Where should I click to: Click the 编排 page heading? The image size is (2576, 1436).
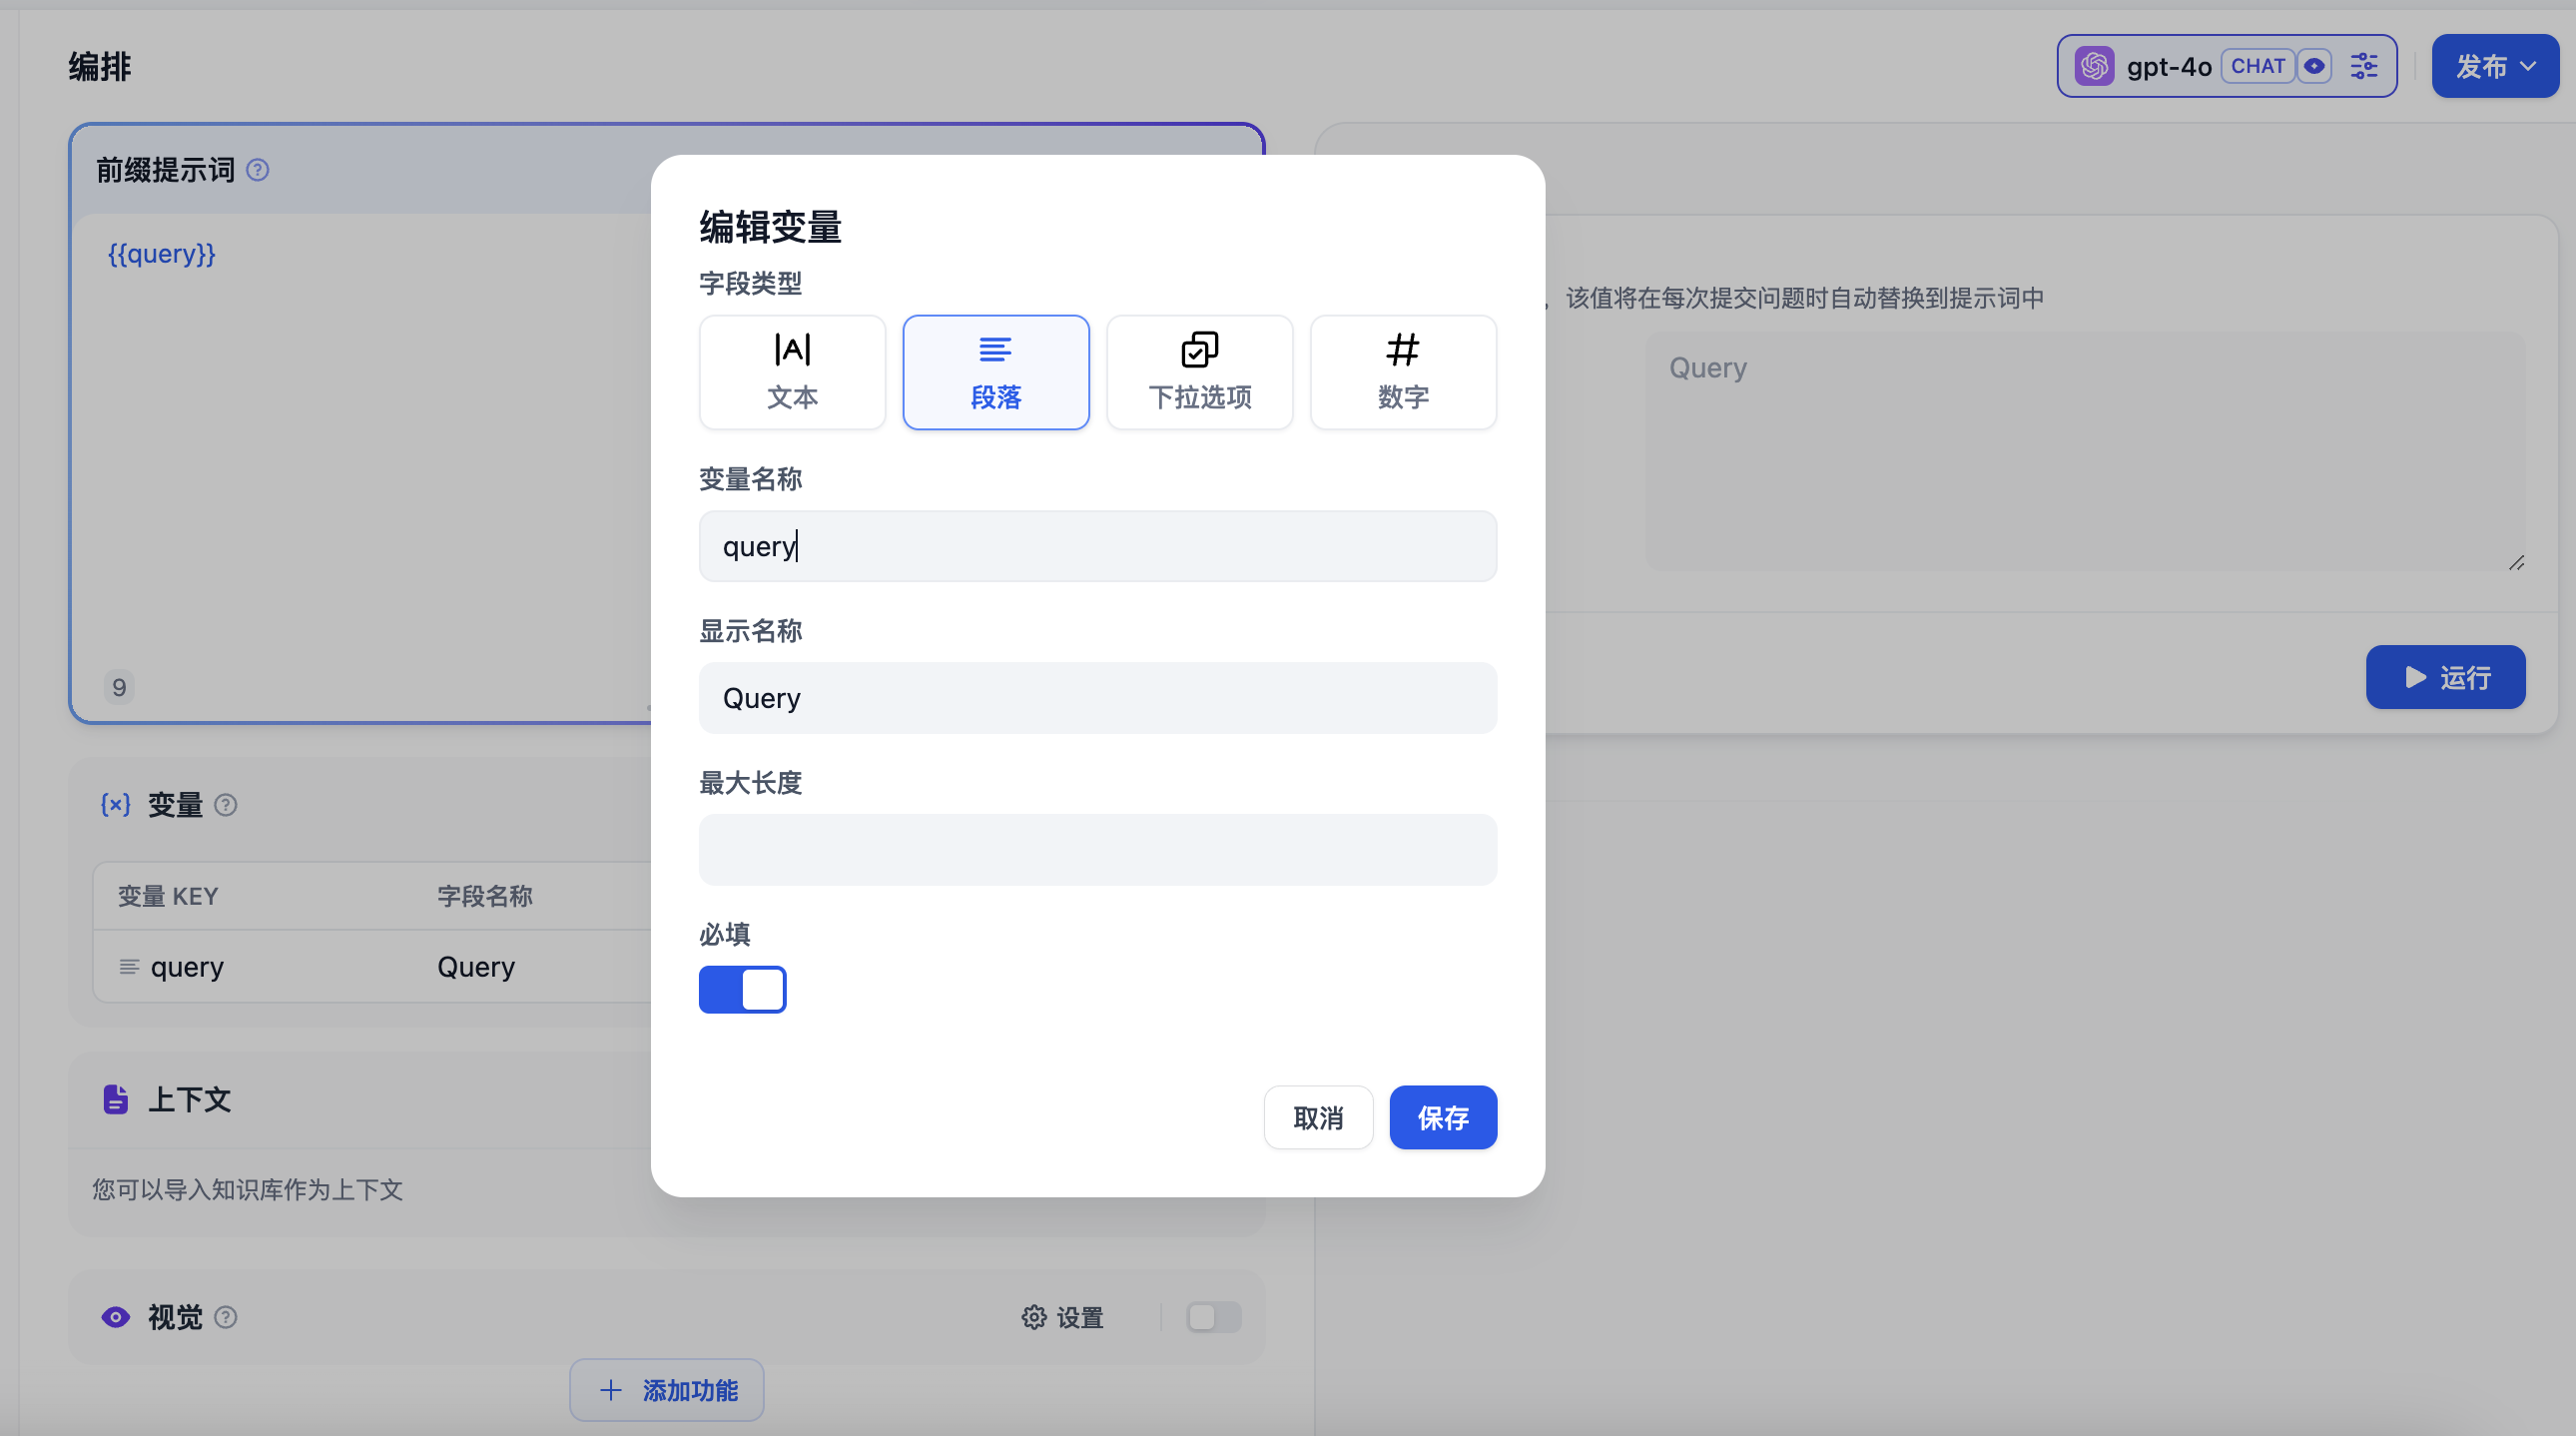[x=98, y=66]
